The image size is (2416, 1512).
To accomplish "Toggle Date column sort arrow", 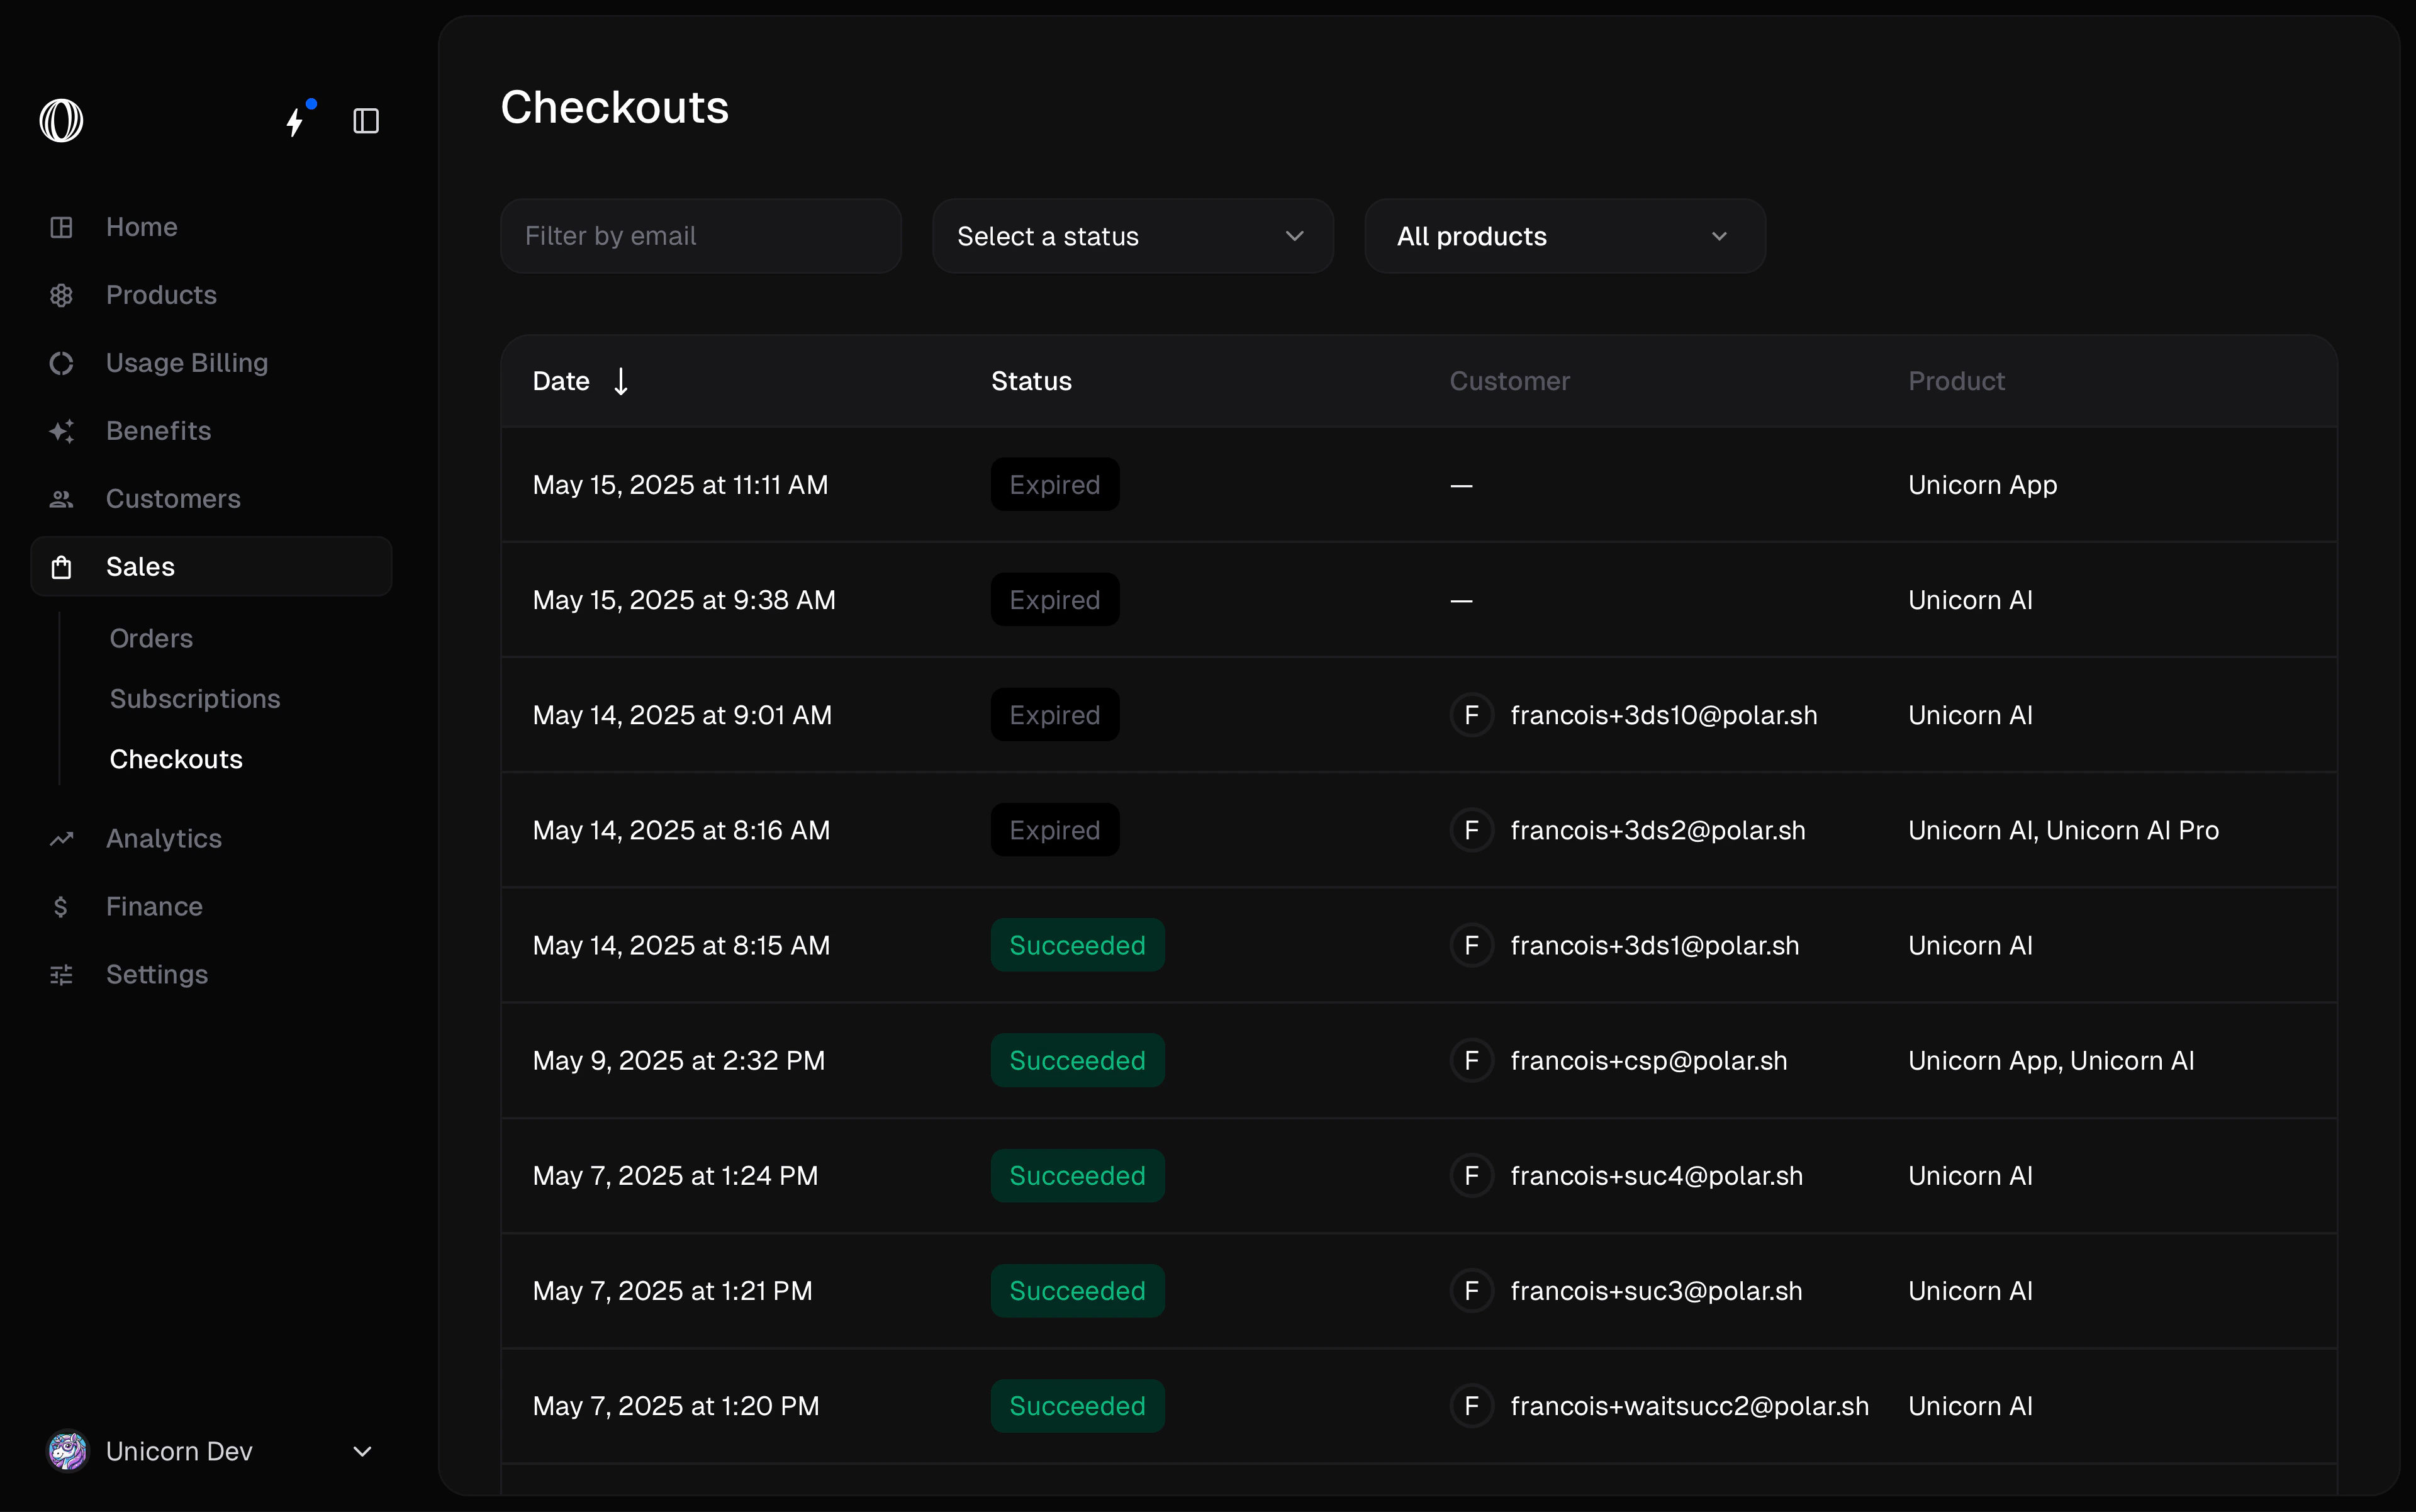I will click(621, 381).
